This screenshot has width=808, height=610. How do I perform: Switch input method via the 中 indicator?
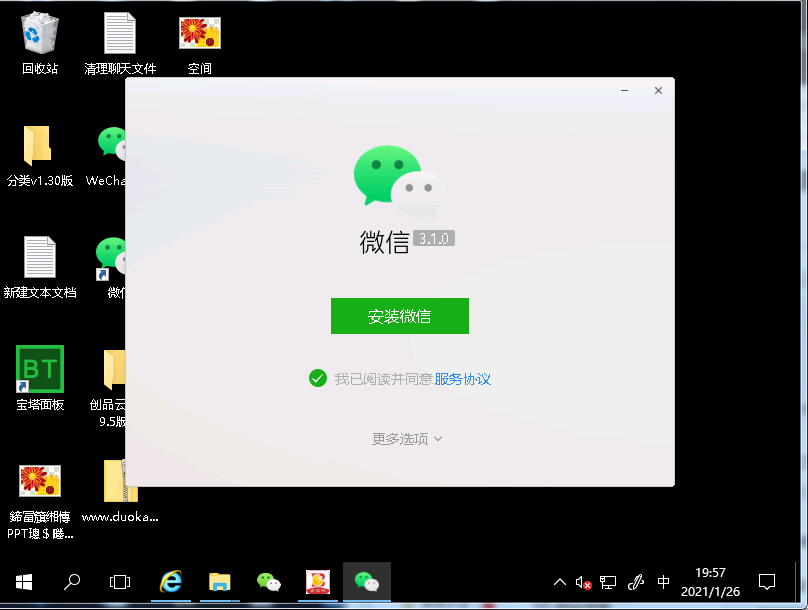tap(663, 581)
